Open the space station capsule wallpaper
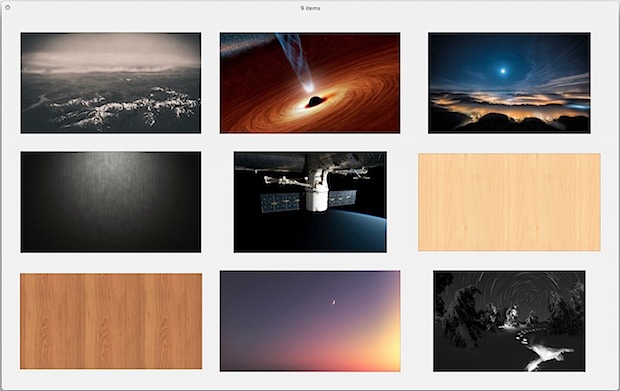Image resolution: width=620 pixels, height=391 pixels. coord(310,202)
